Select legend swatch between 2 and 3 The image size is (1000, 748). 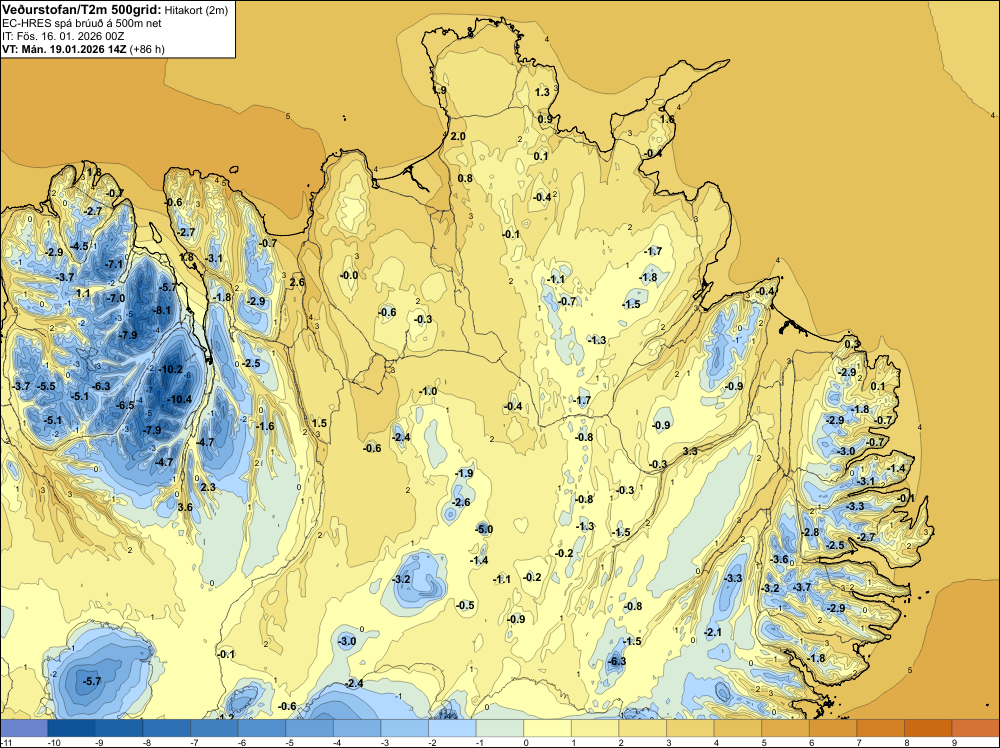(642, 728)
